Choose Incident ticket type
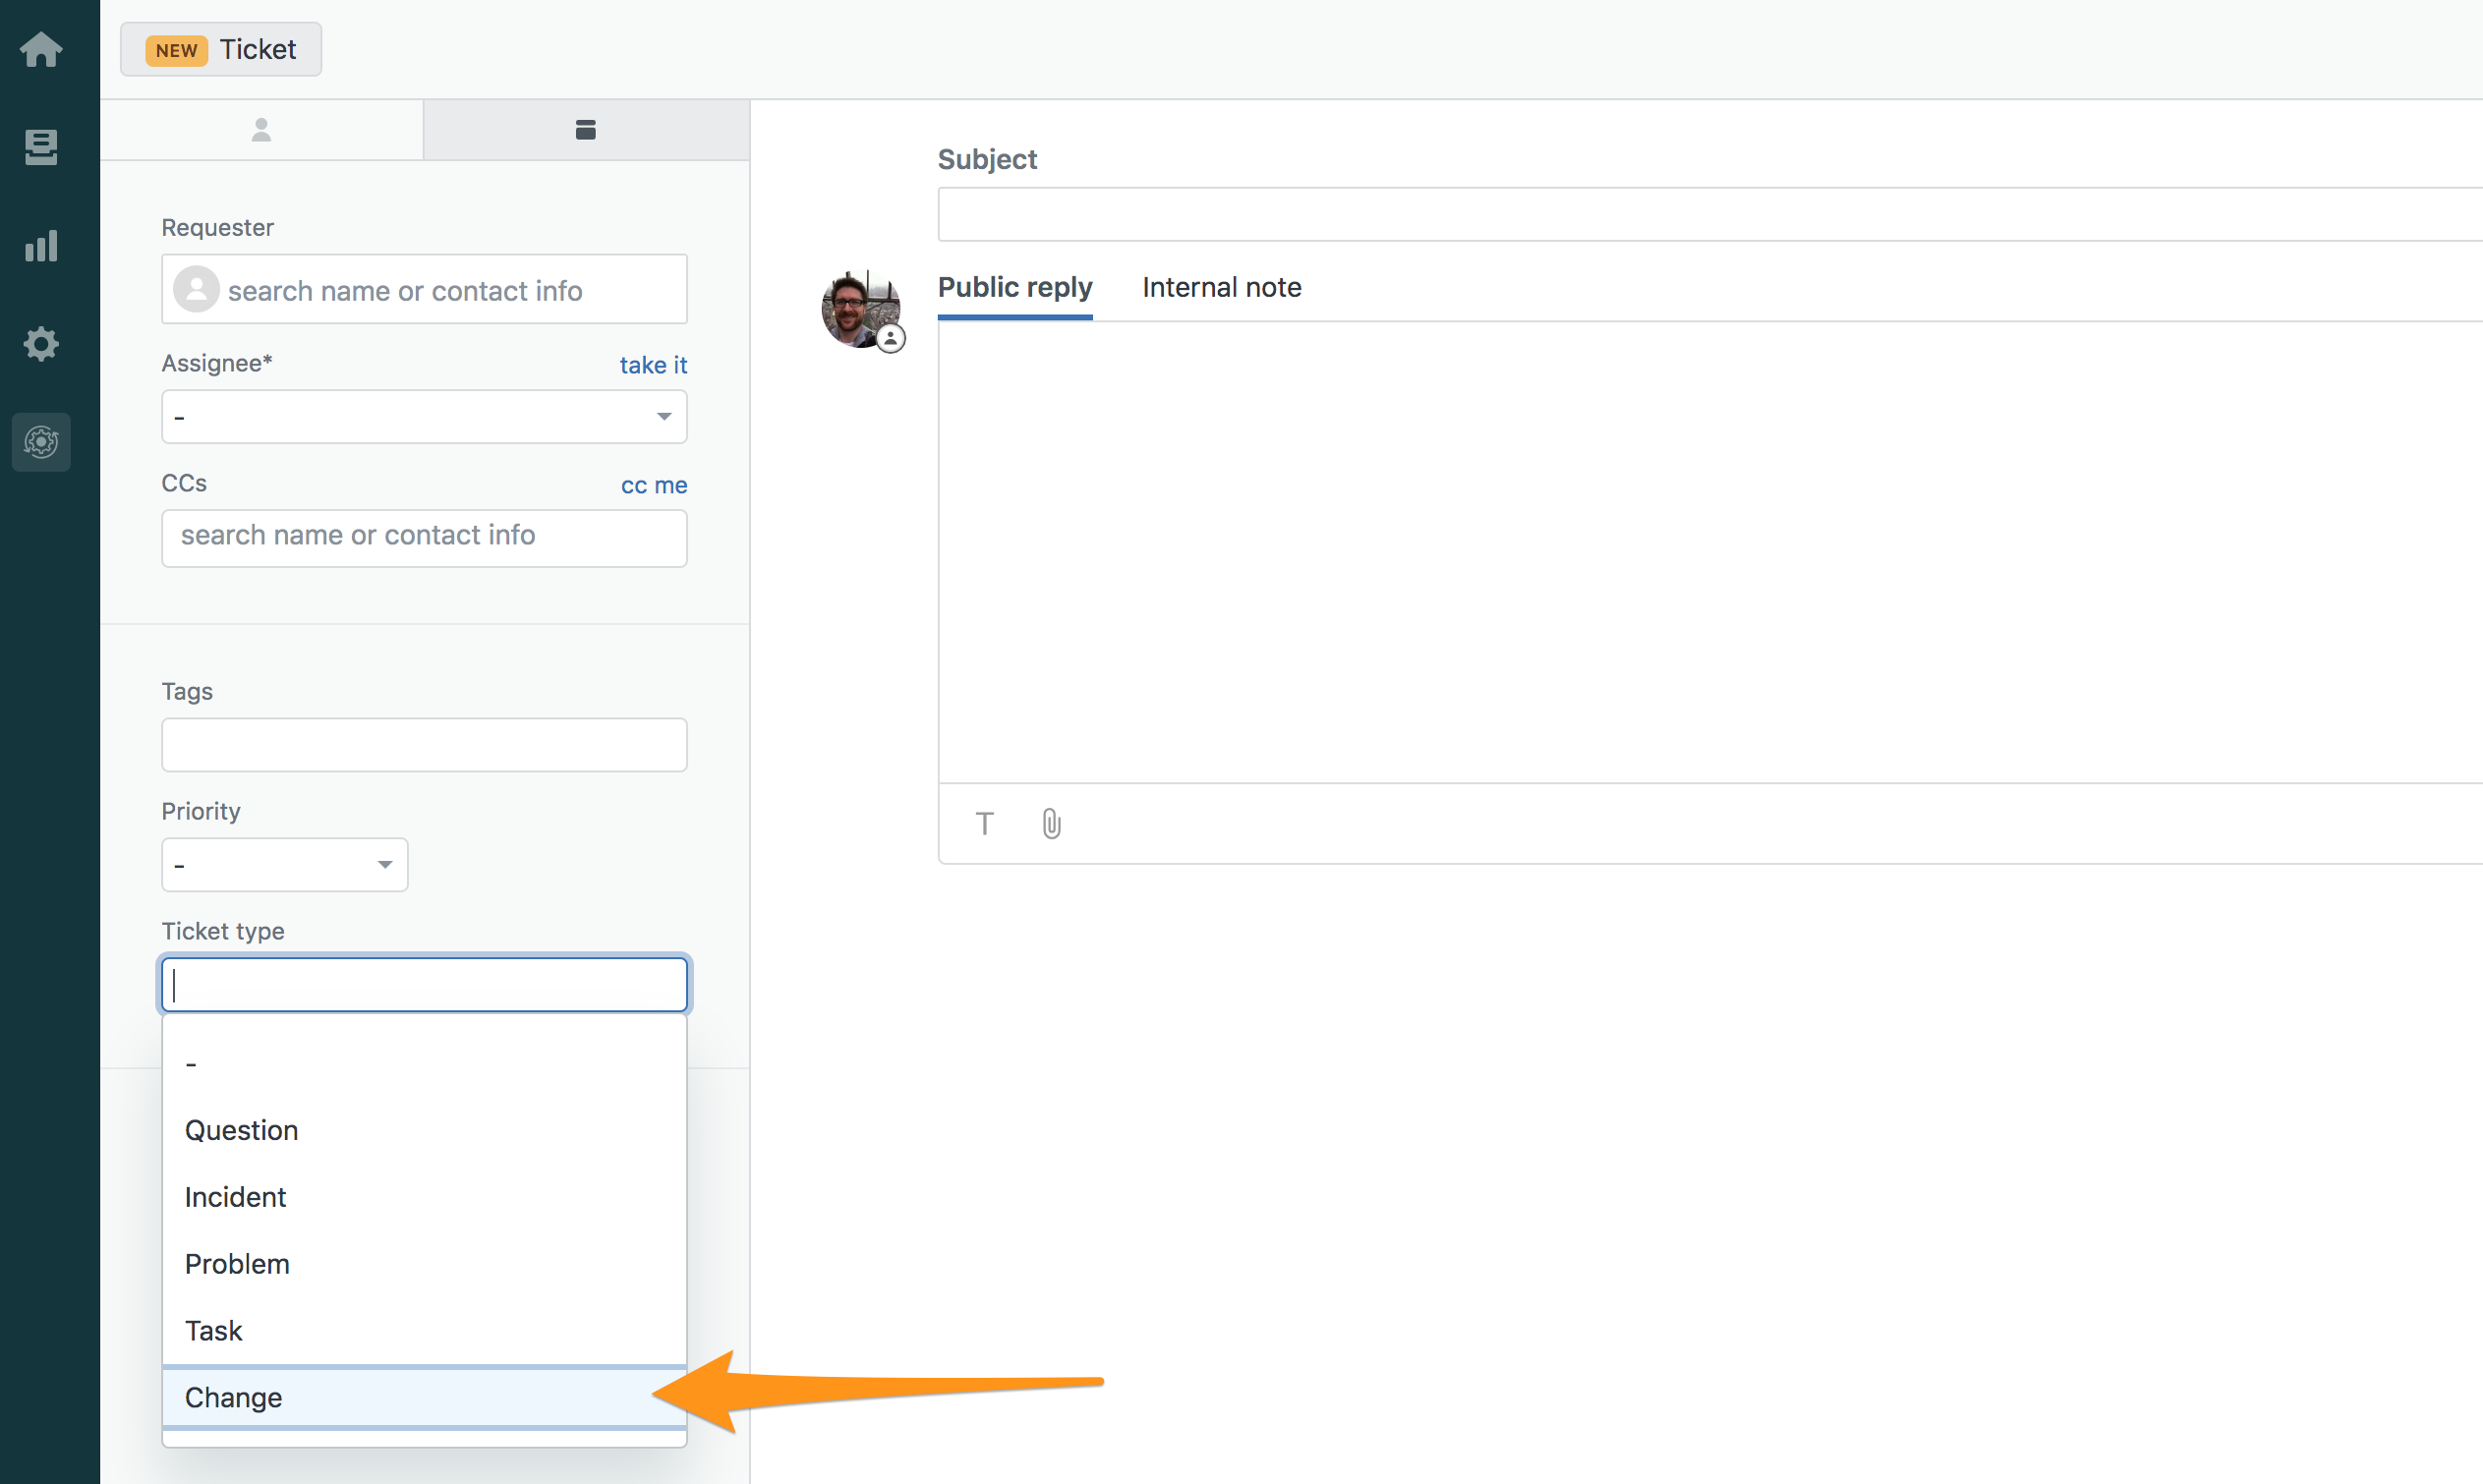The image size is (2483, 1484). point(424,1197)
